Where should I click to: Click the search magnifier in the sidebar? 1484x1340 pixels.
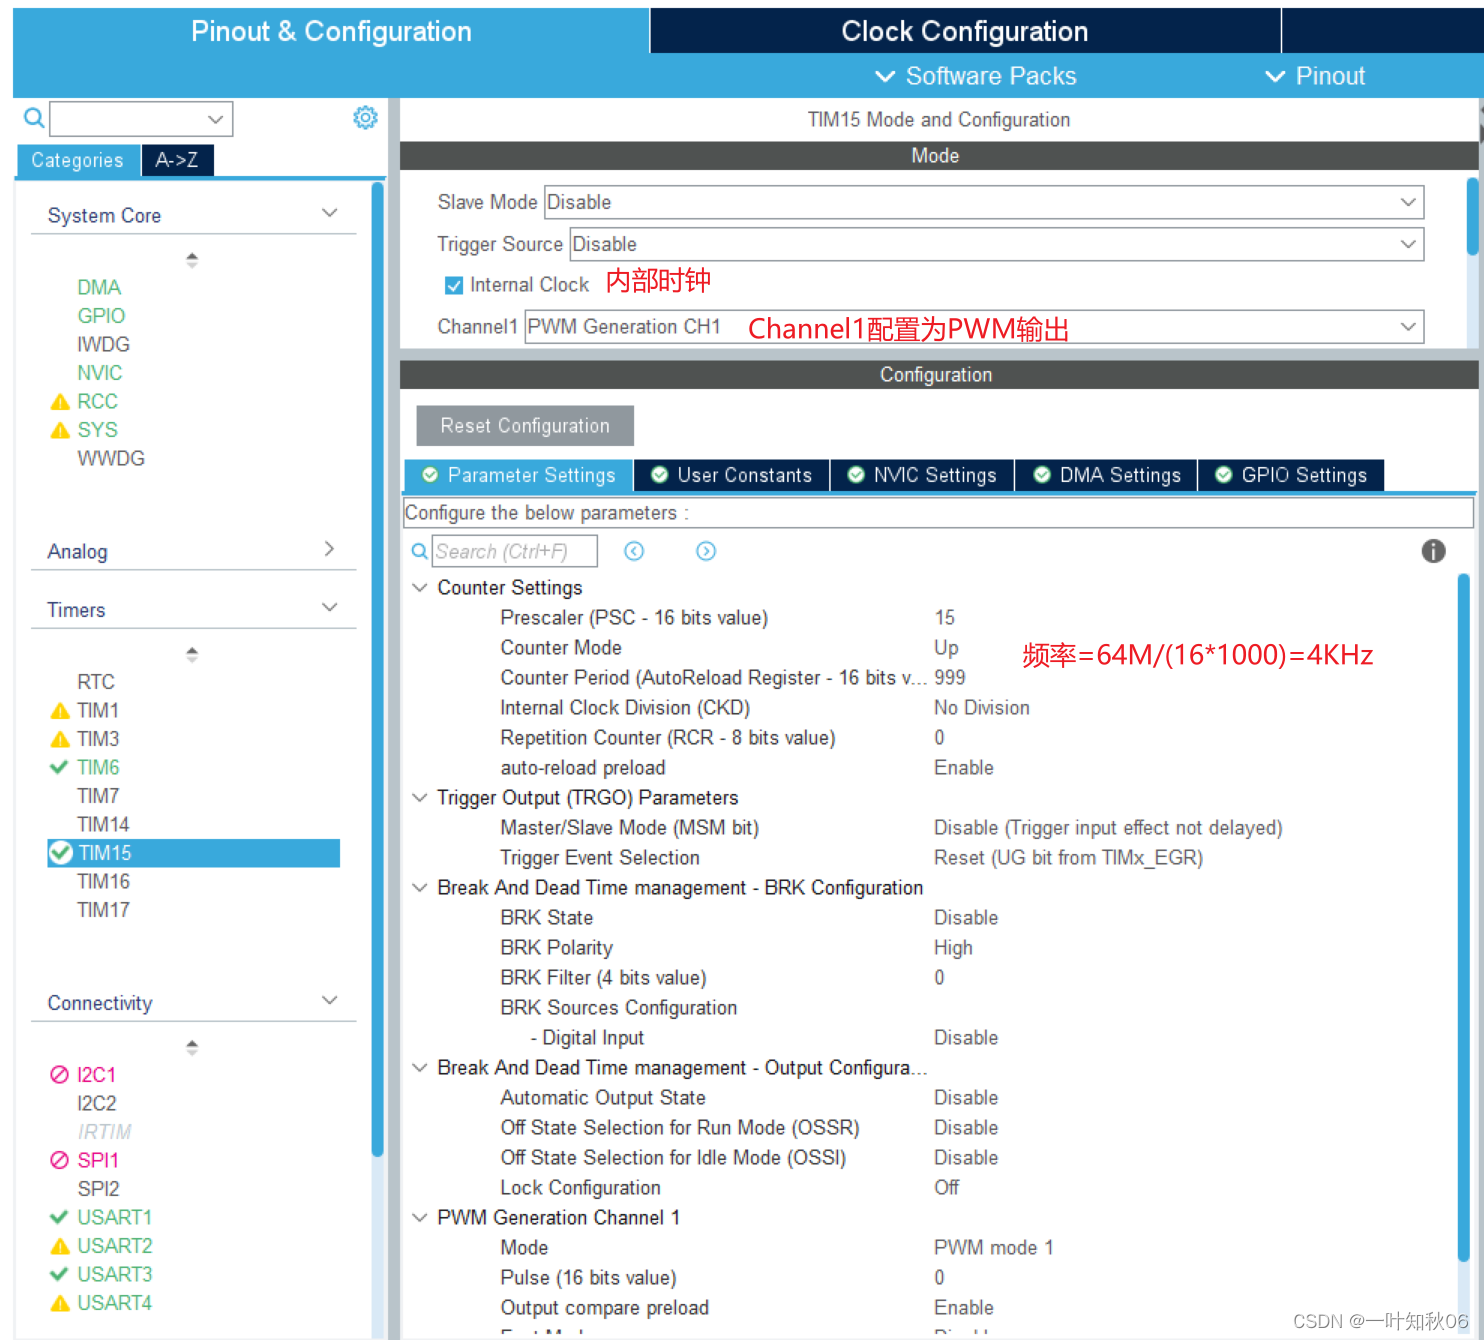coord(33,118)
